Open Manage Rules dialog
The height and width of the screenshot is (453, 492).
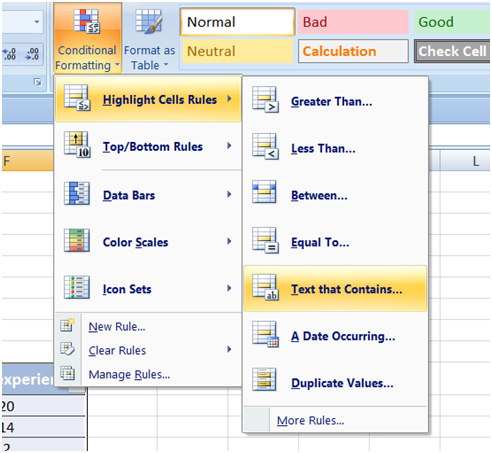[x=129, y=375]
